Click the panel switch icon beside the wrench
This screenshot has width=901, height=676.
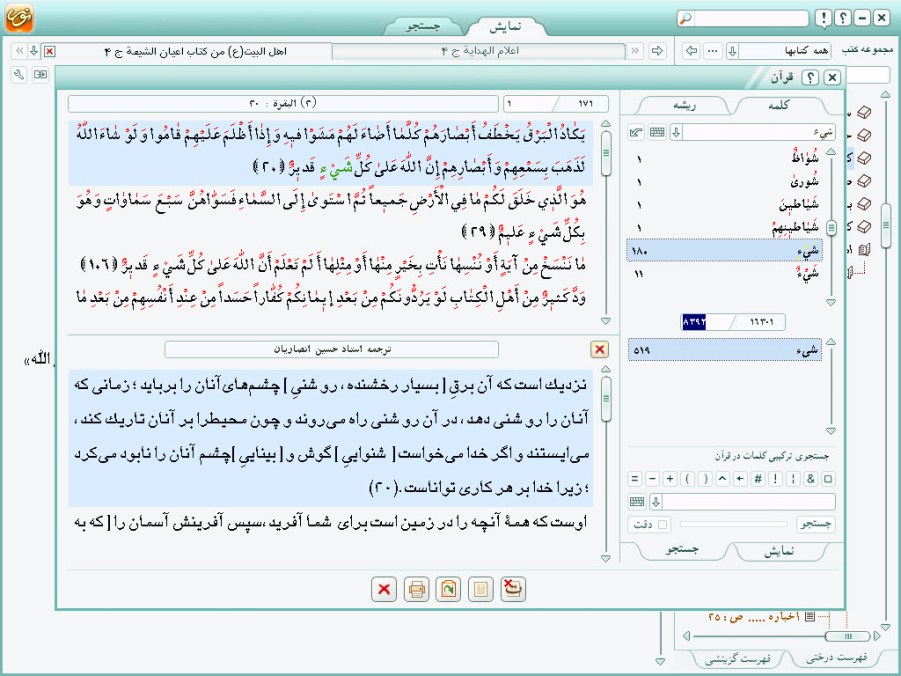(x=40, y=74)
